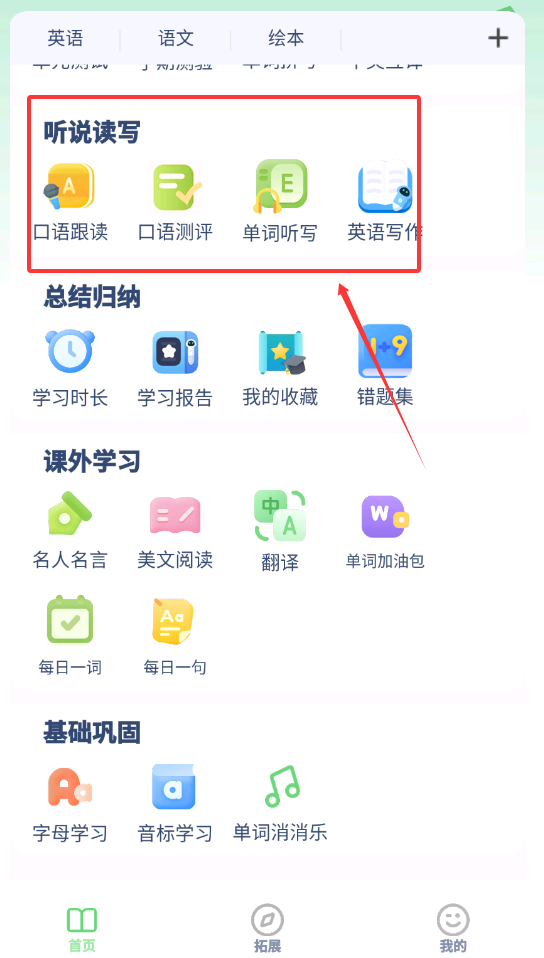This screenshot has width=544, height=958.
Task: Open 名人名言 famous quotes
Action: click(69, 514)
